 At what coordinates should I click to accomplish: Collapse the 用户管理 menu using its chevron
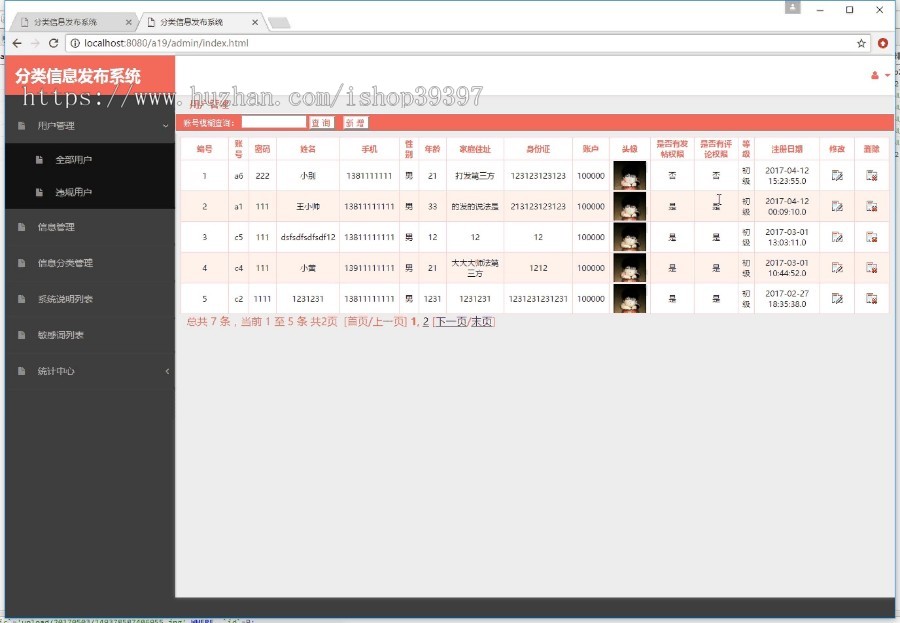pyautogui.click(x=165, y=126)
